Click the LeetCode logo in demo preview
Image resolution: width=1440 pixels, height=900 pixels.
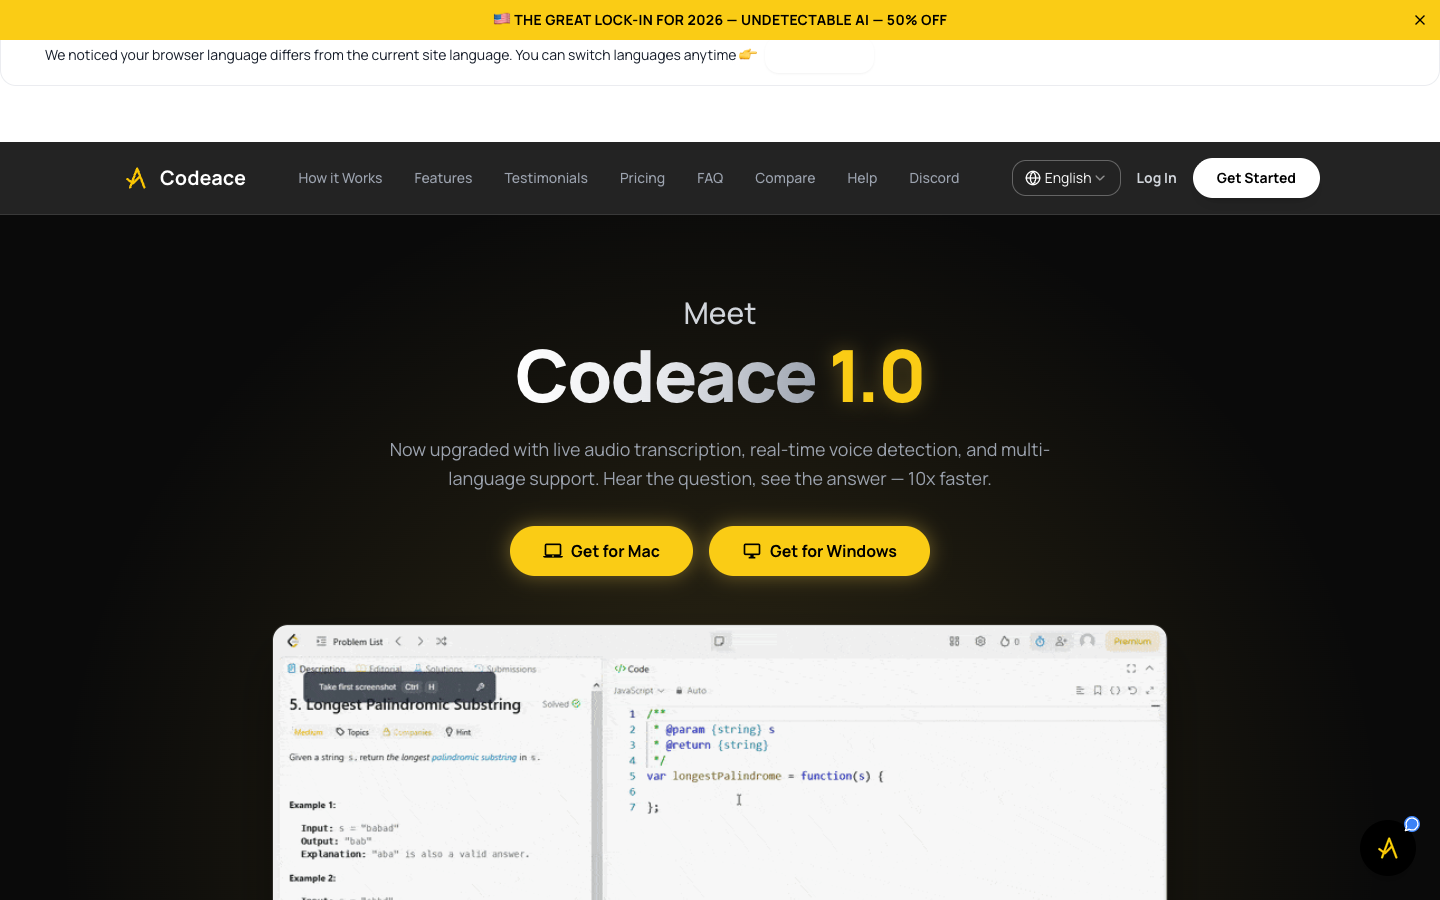(x=293, y=641)
